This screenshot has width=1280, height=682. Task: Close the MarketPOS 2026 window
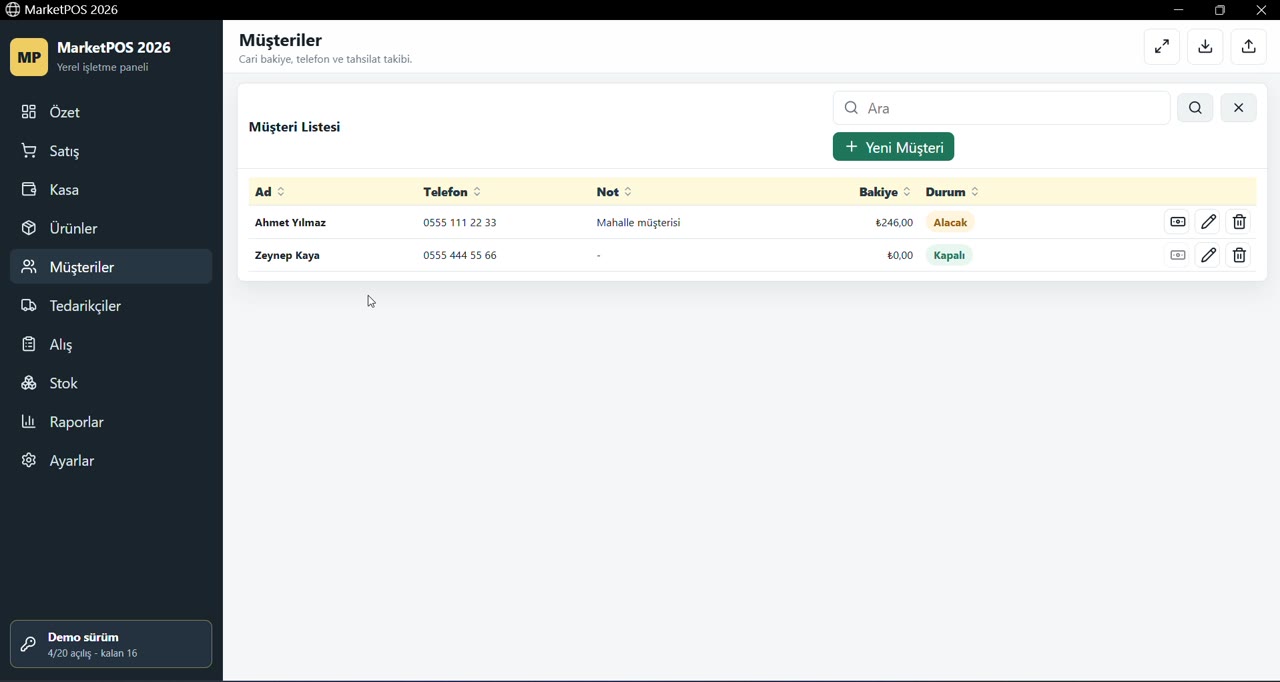point(1262,10)
